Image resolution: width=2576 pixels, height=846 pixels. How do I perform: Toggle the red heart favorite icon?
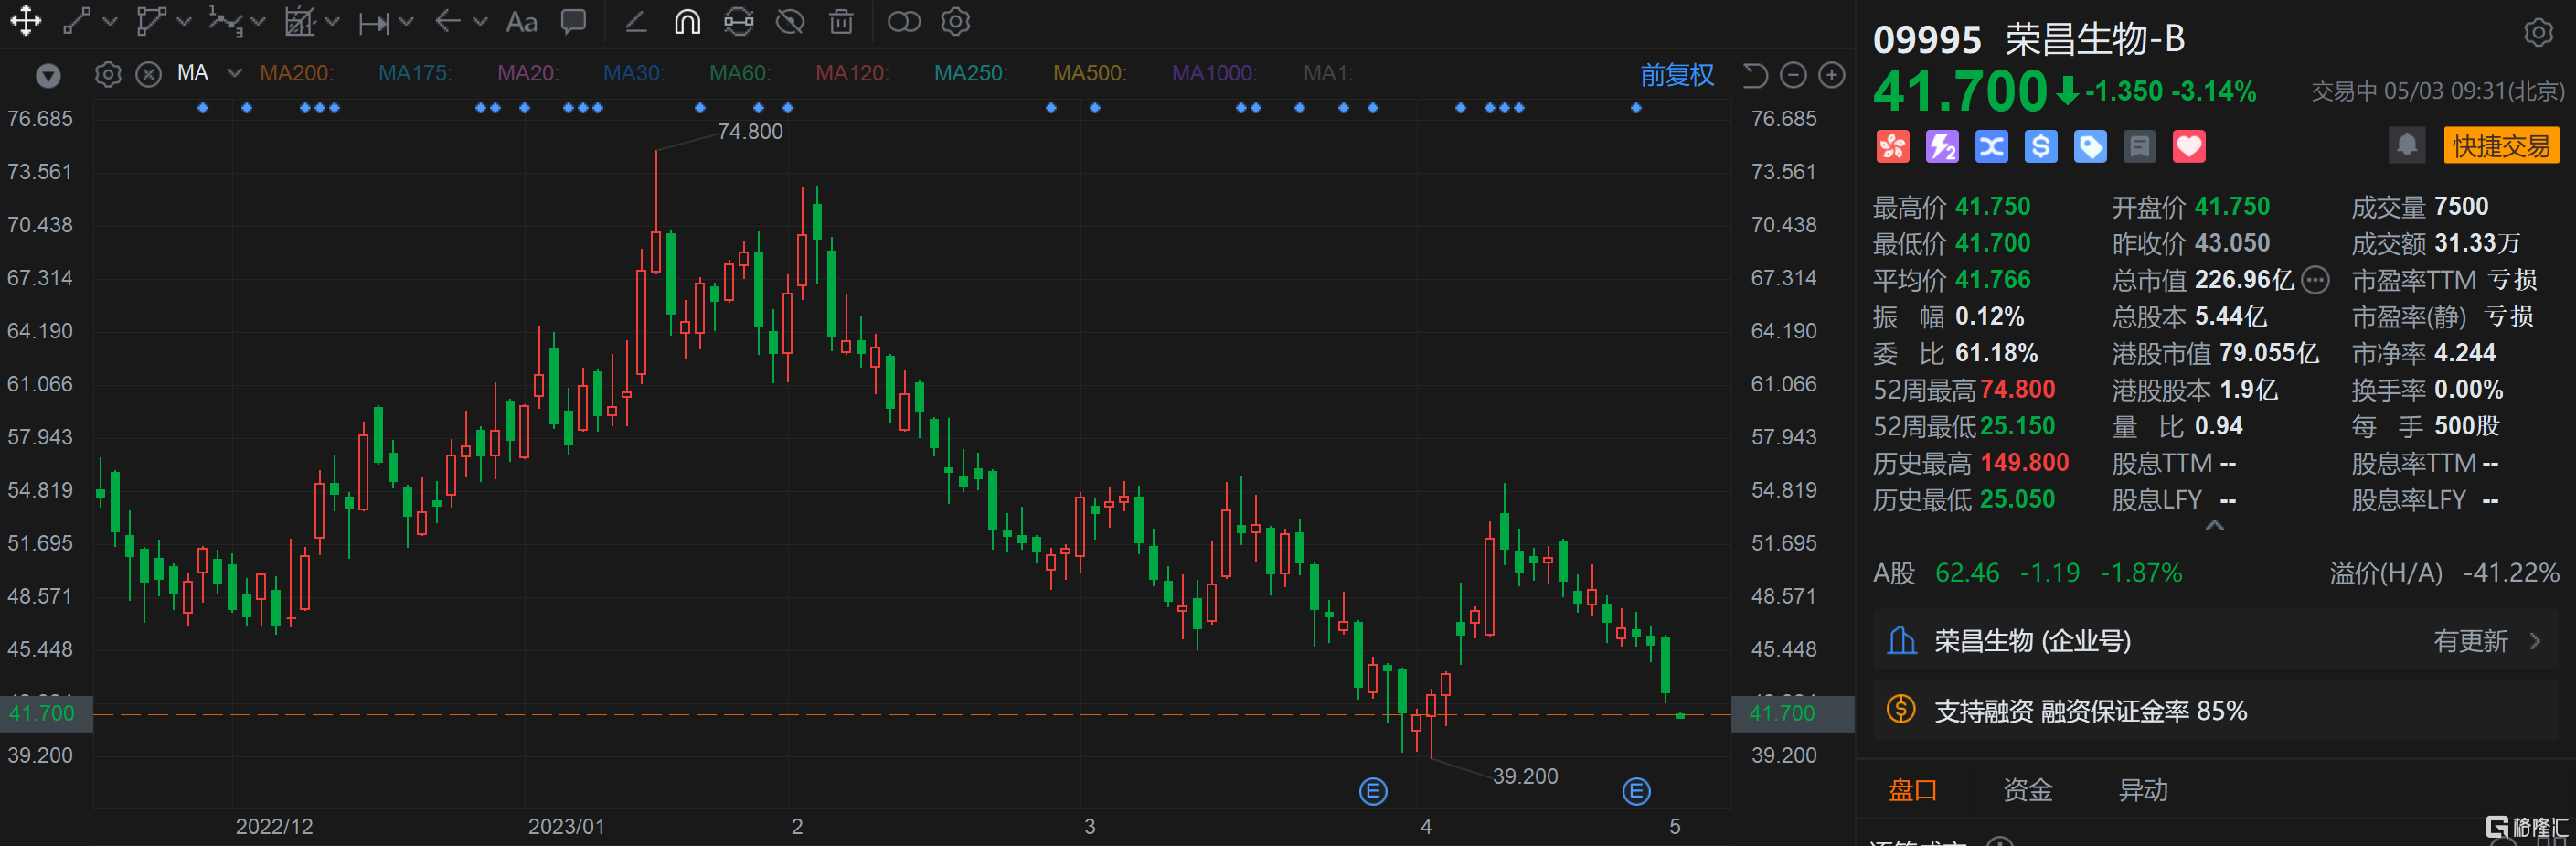2189,147
